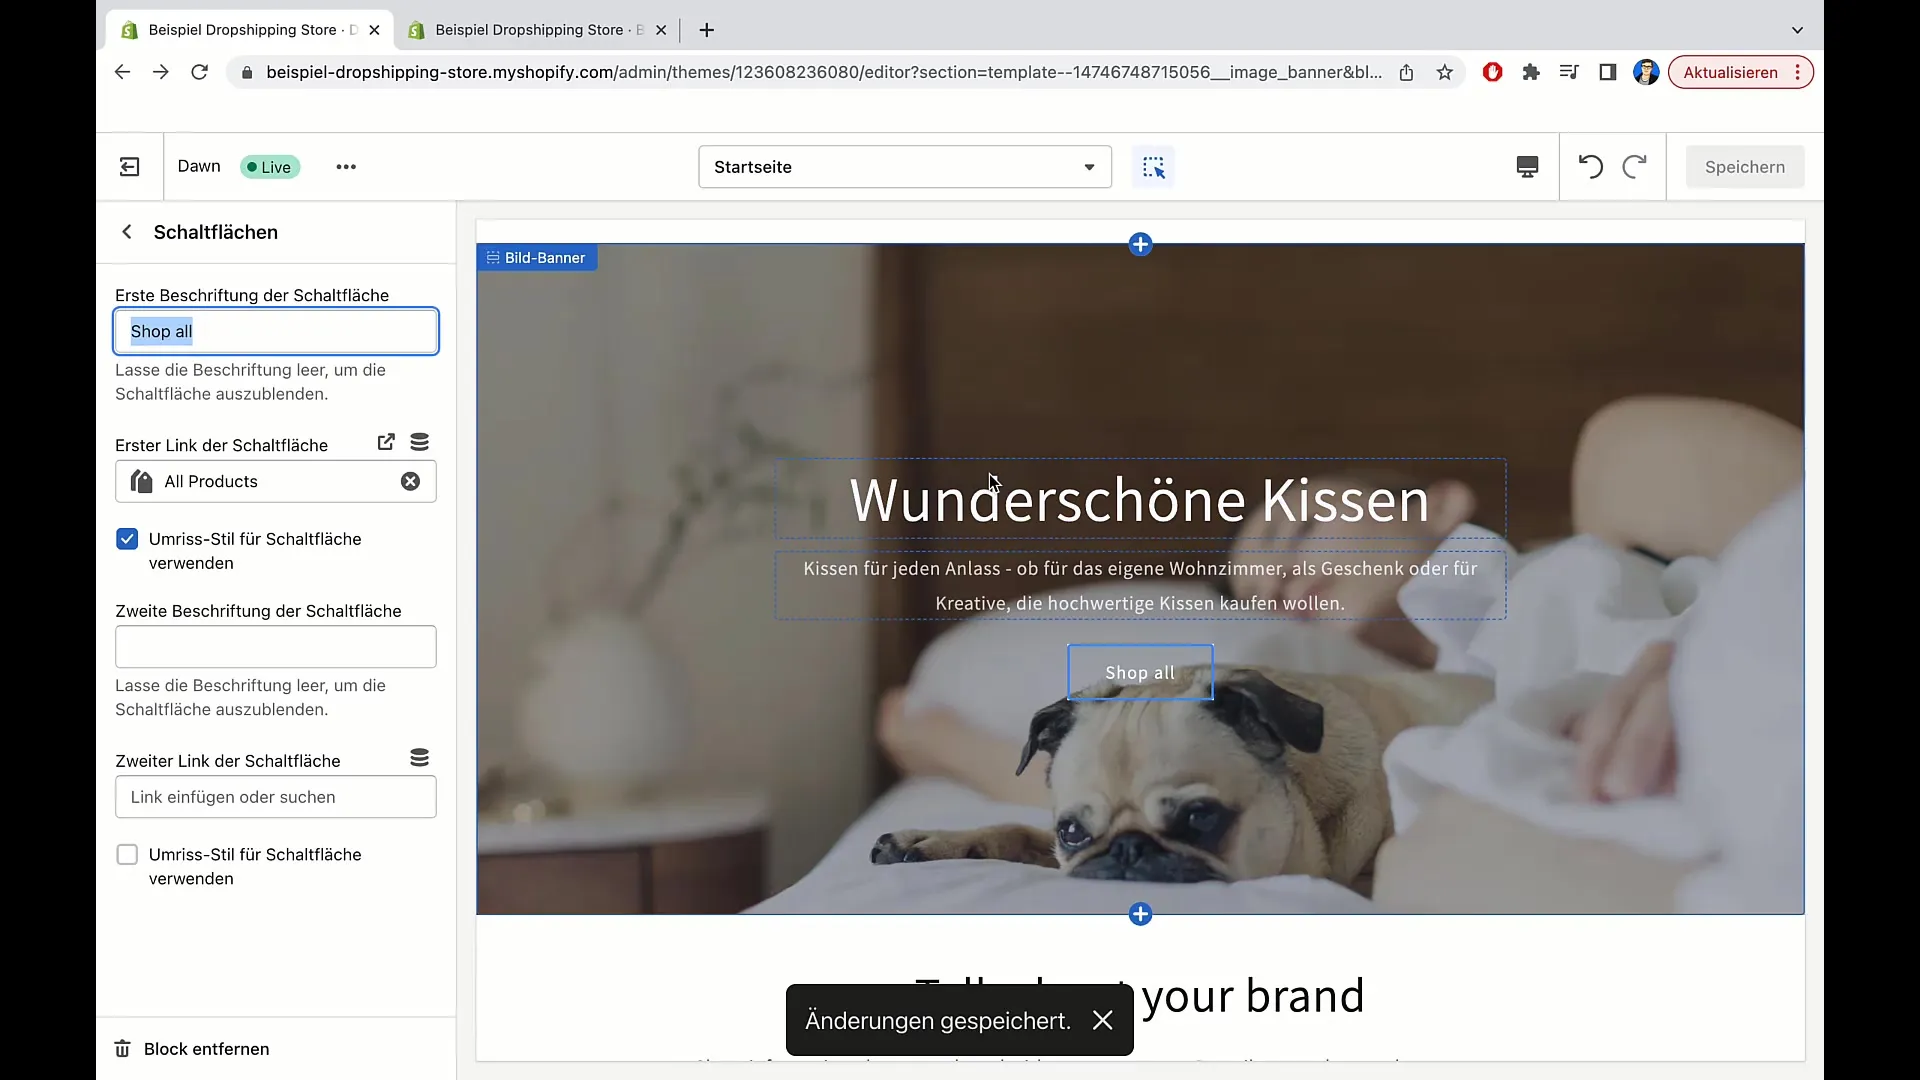Screen dimensions: 1920x1080
Task: Click the desktop/mobile preview toggle icon
Action: point(1527,166)
